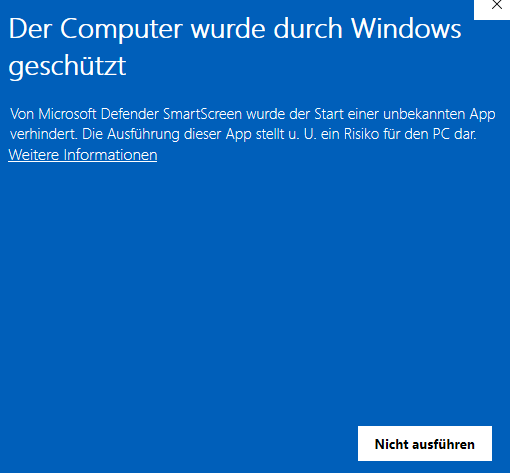
Task: Click the 'Risiko für den PC' sentence
Action: 397,134
